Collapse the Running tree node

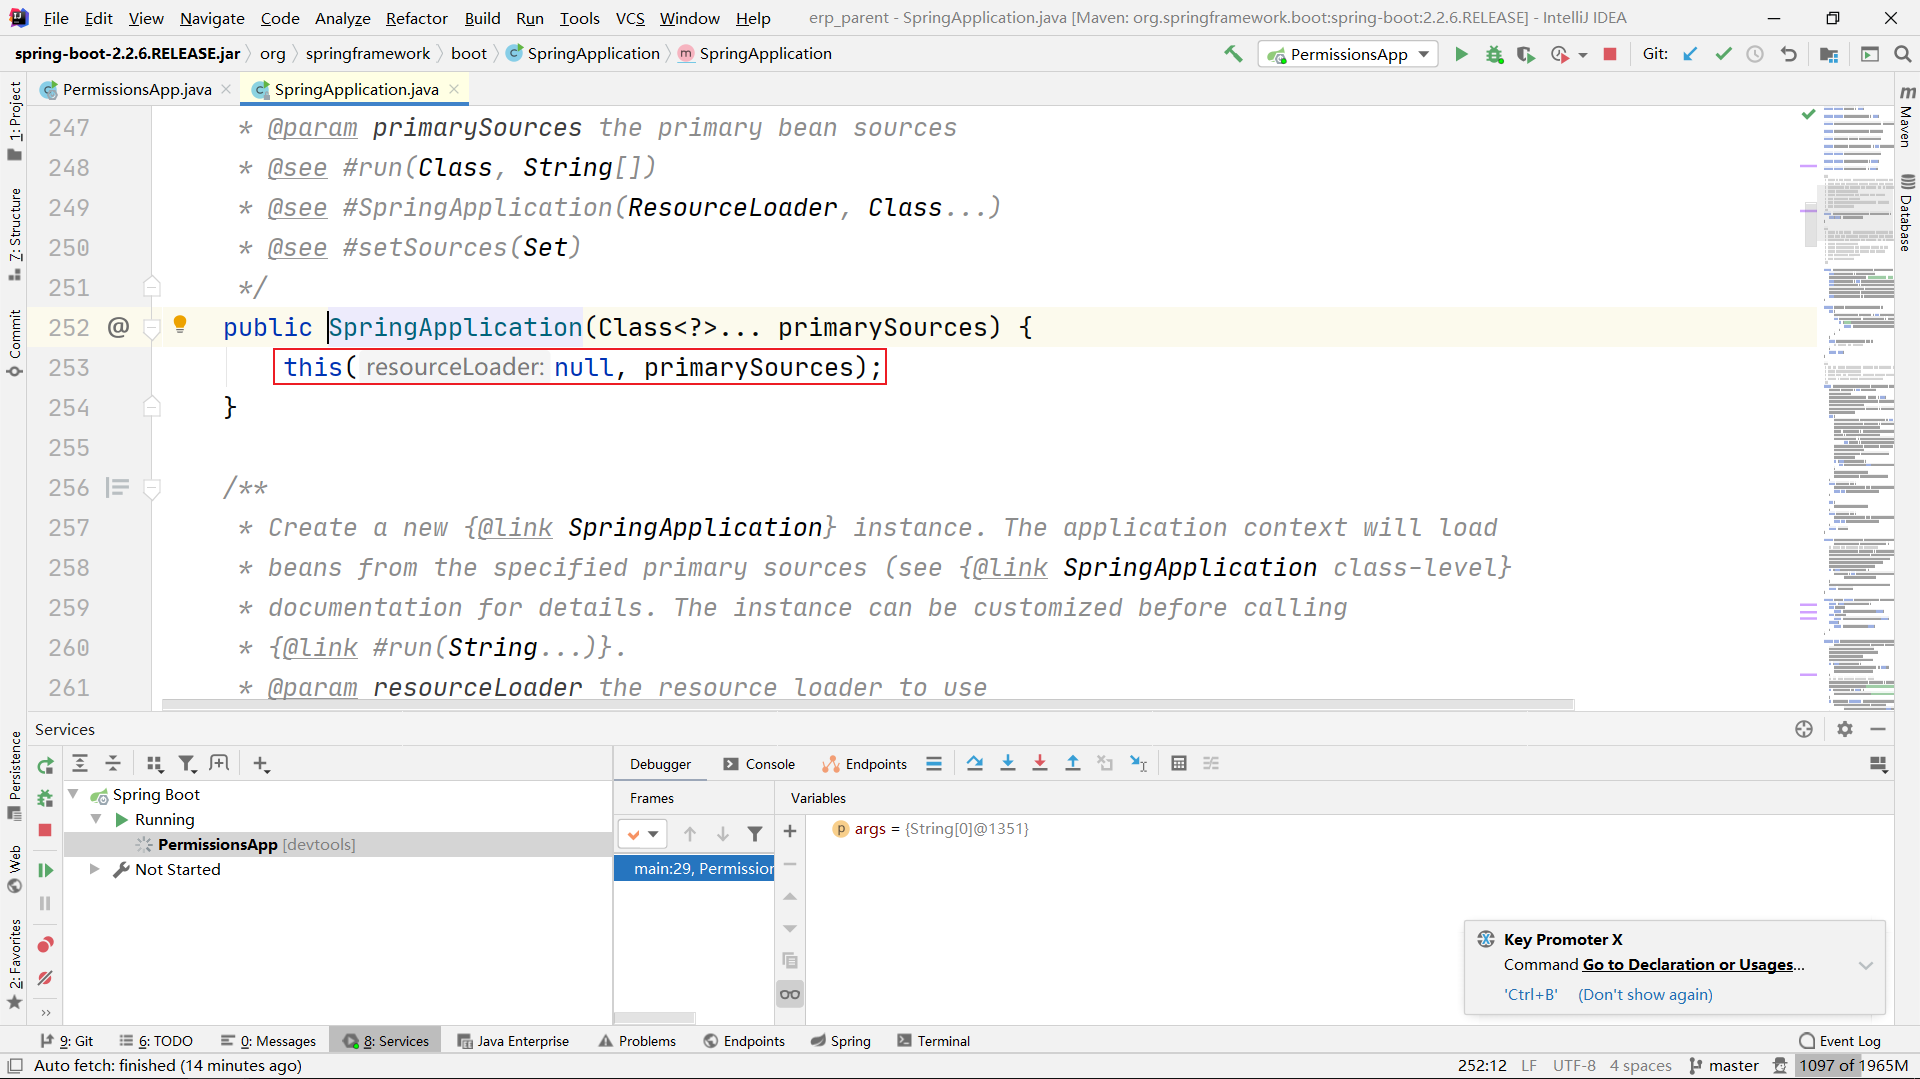tap(96, 819)
